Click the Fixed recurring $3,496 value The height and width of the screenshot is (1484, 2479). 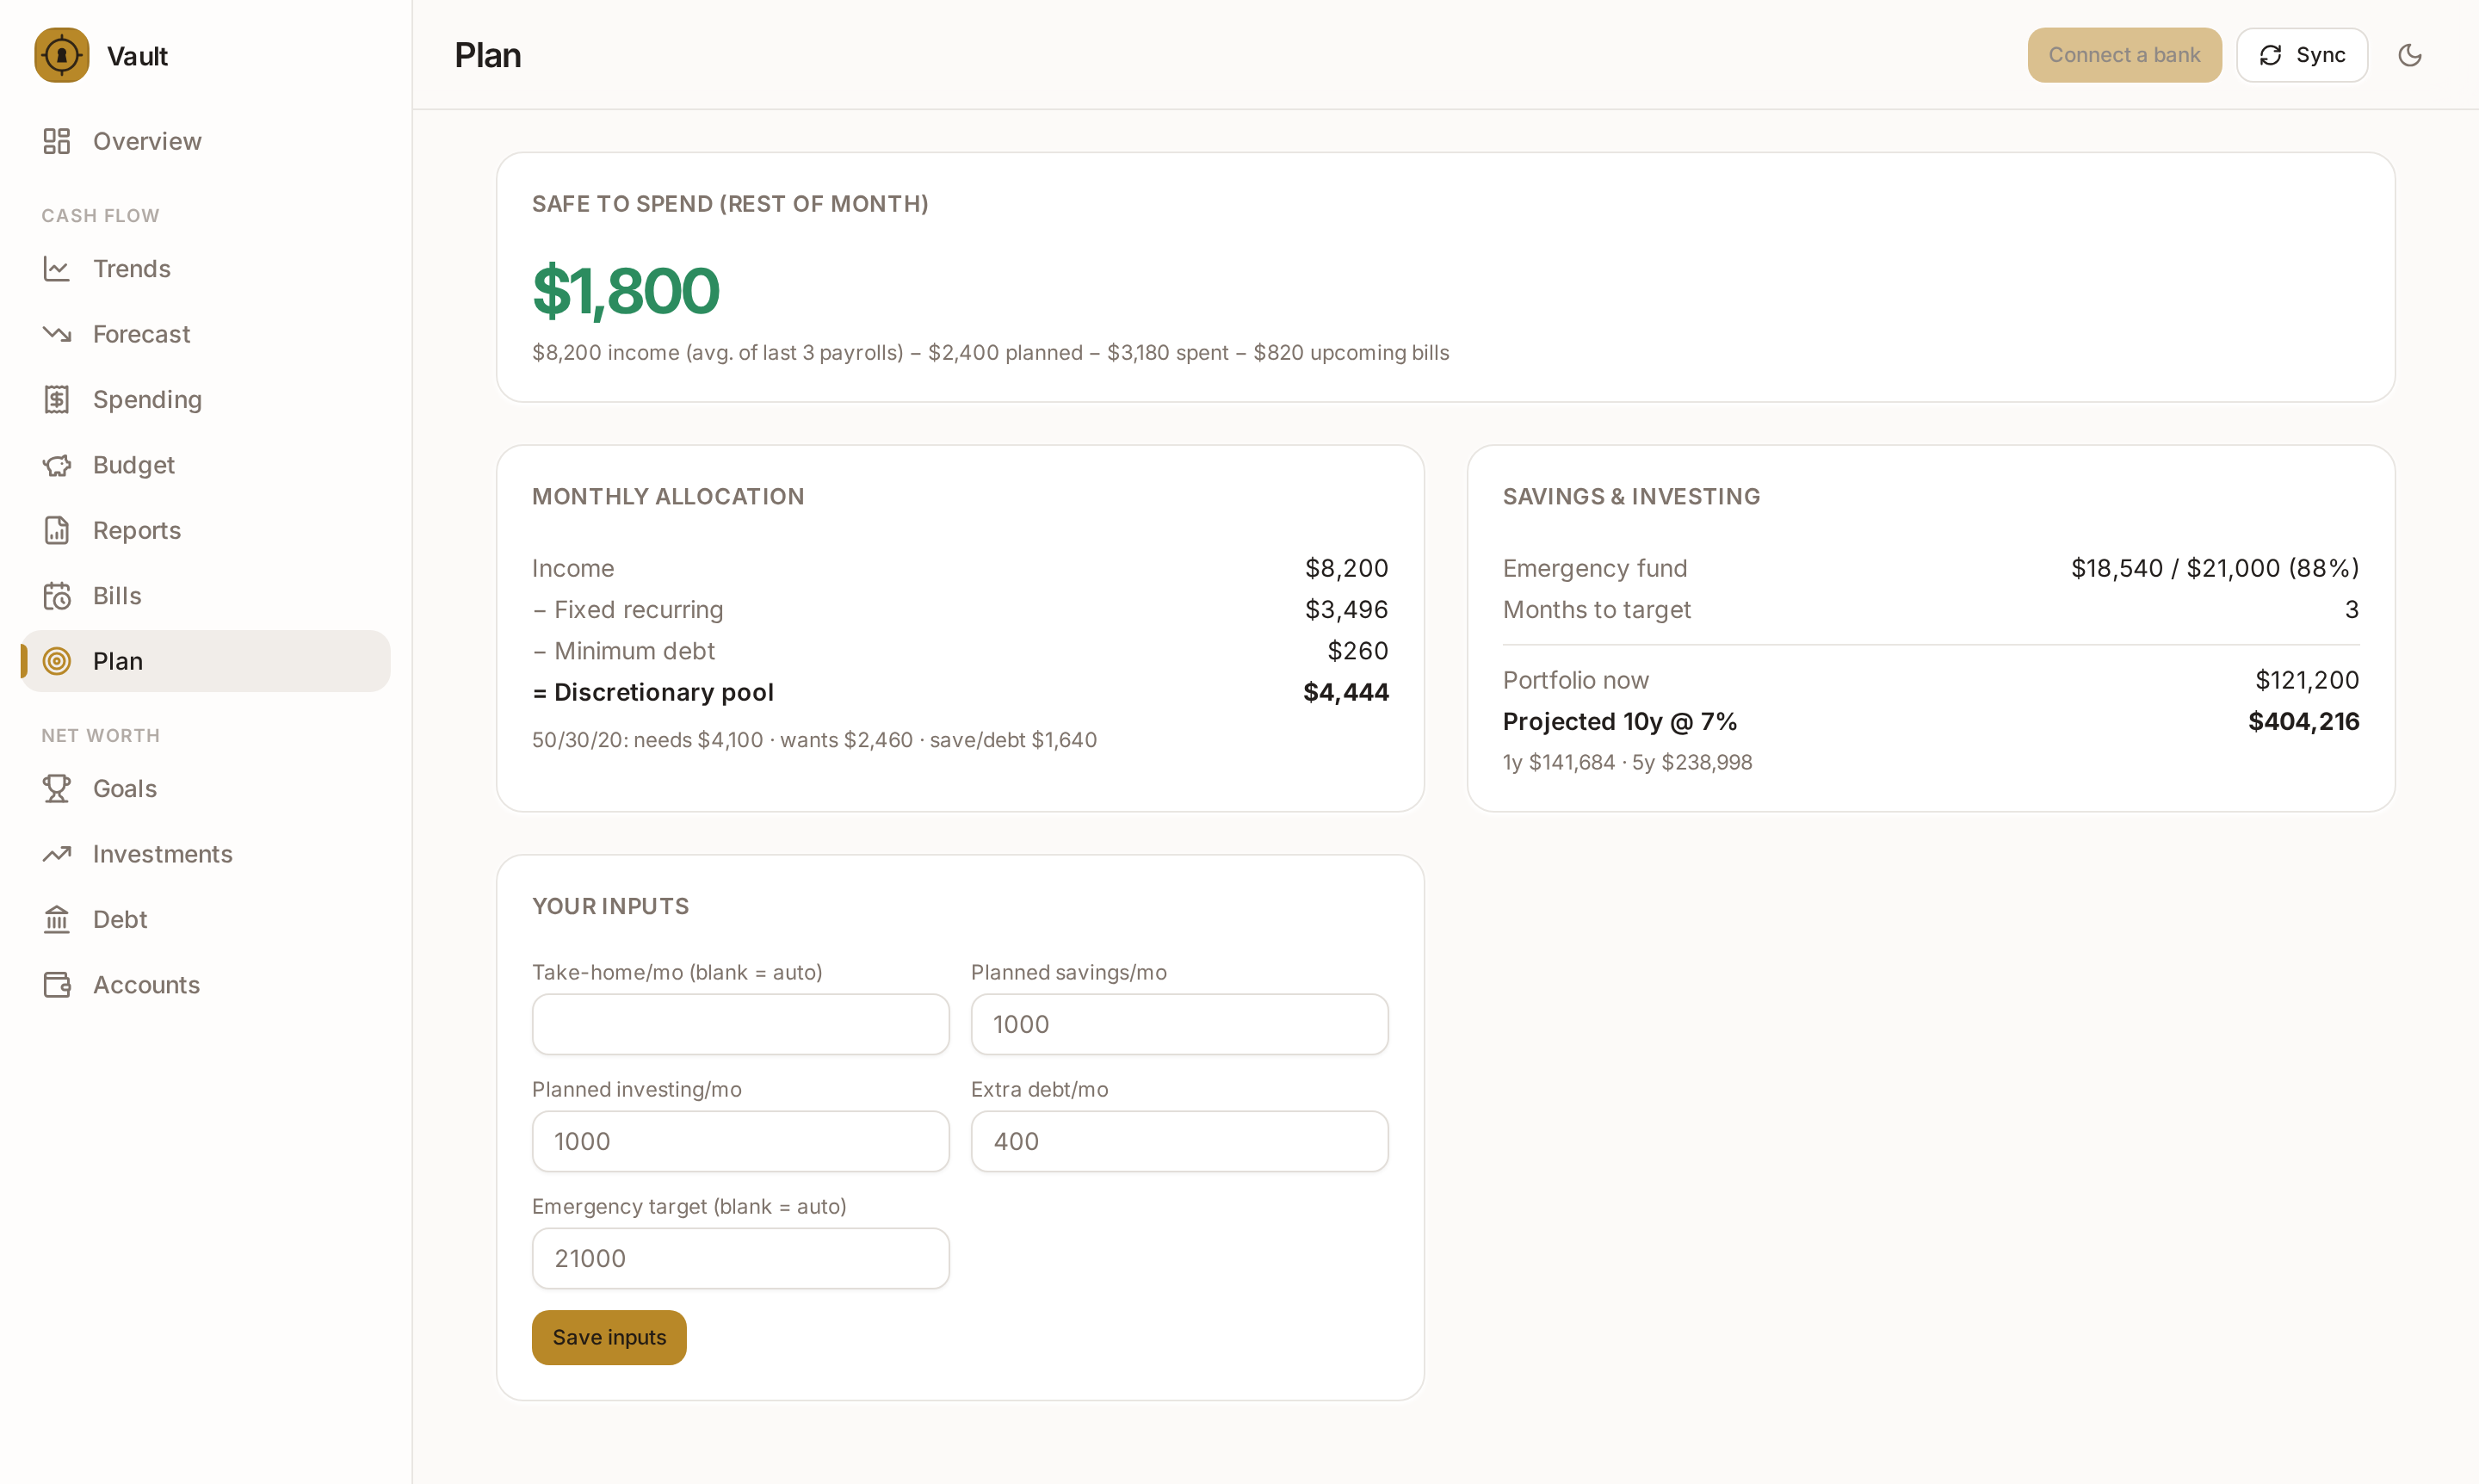[x=1346, y=609]
